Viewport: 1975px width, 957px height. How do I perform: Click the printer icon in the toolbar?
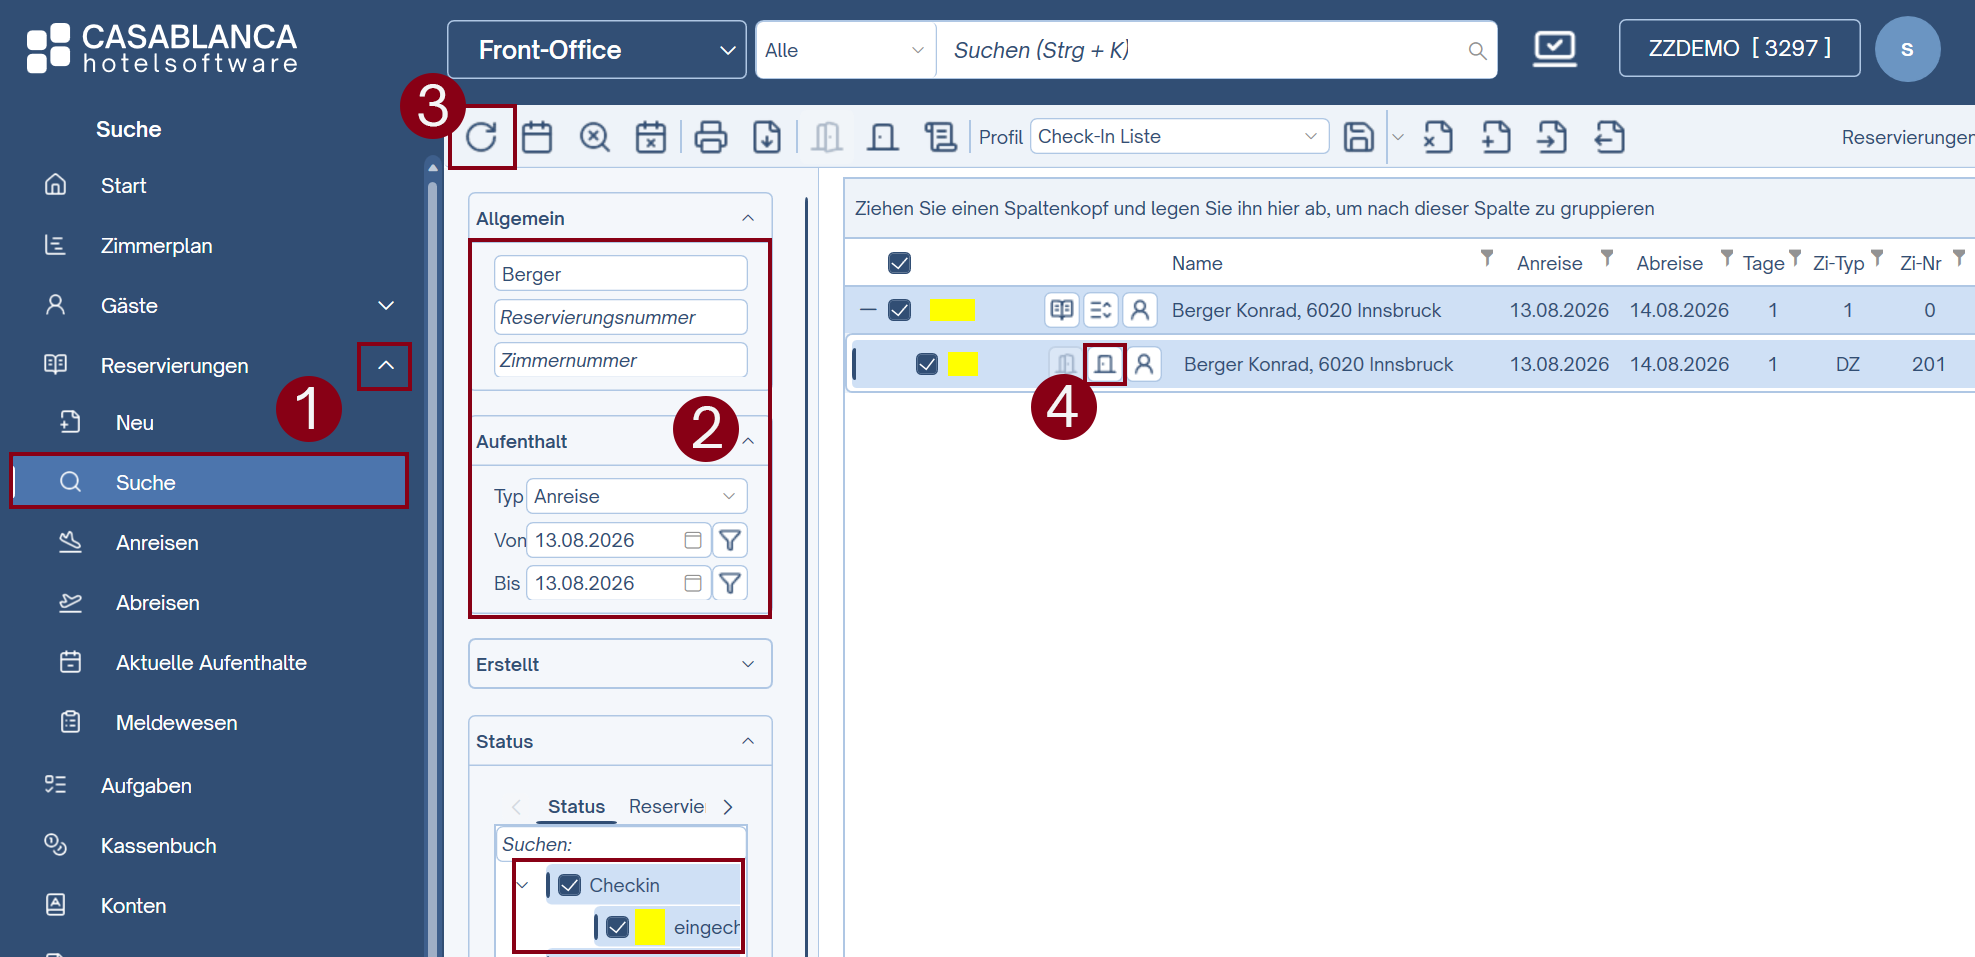click(x=711, y=137)
